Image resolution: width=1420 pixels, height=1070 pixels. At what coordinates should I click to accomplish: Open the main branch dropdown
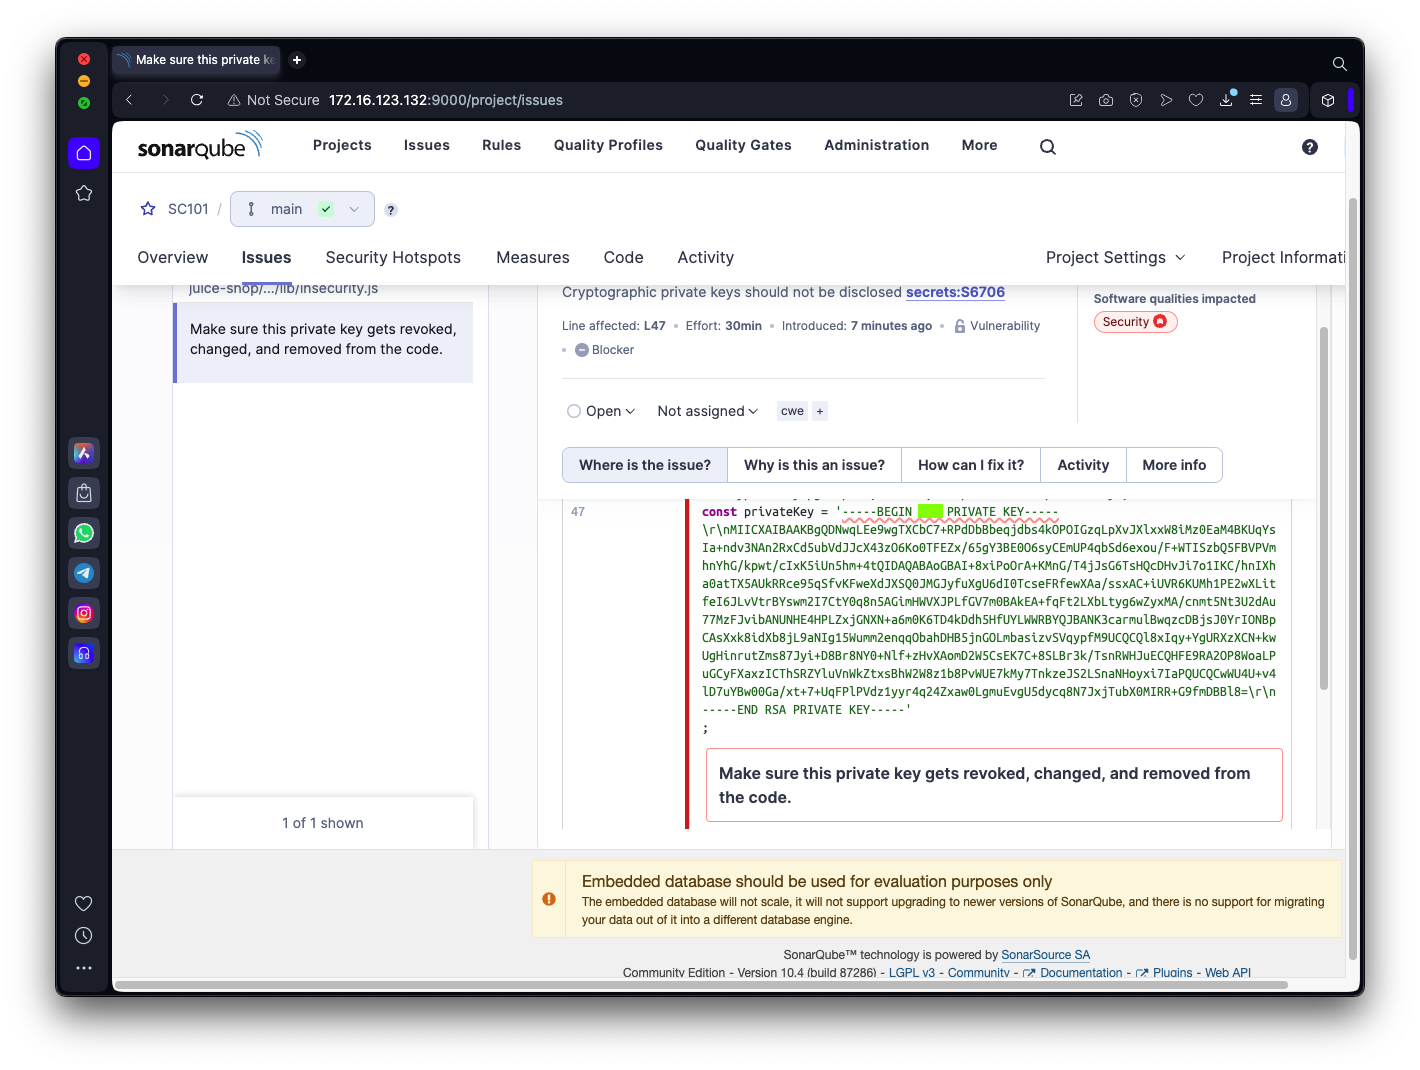click(x=302, y=209)
